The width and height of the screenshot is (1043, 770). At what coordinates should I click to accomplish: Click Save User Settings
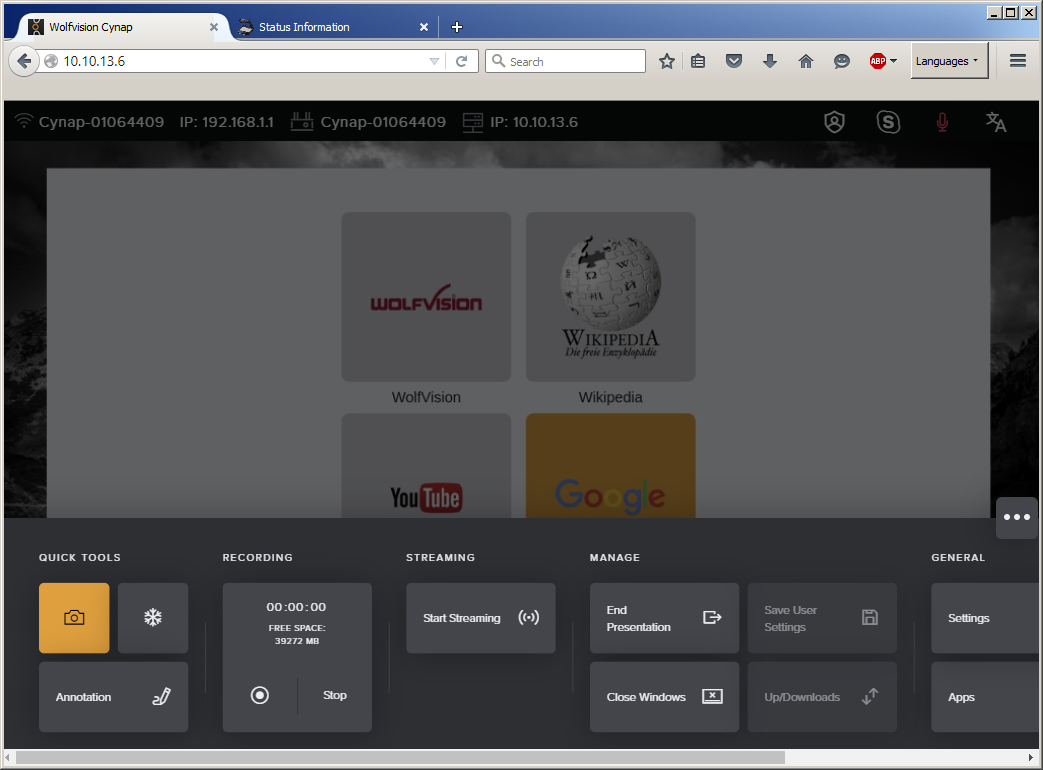822,618
